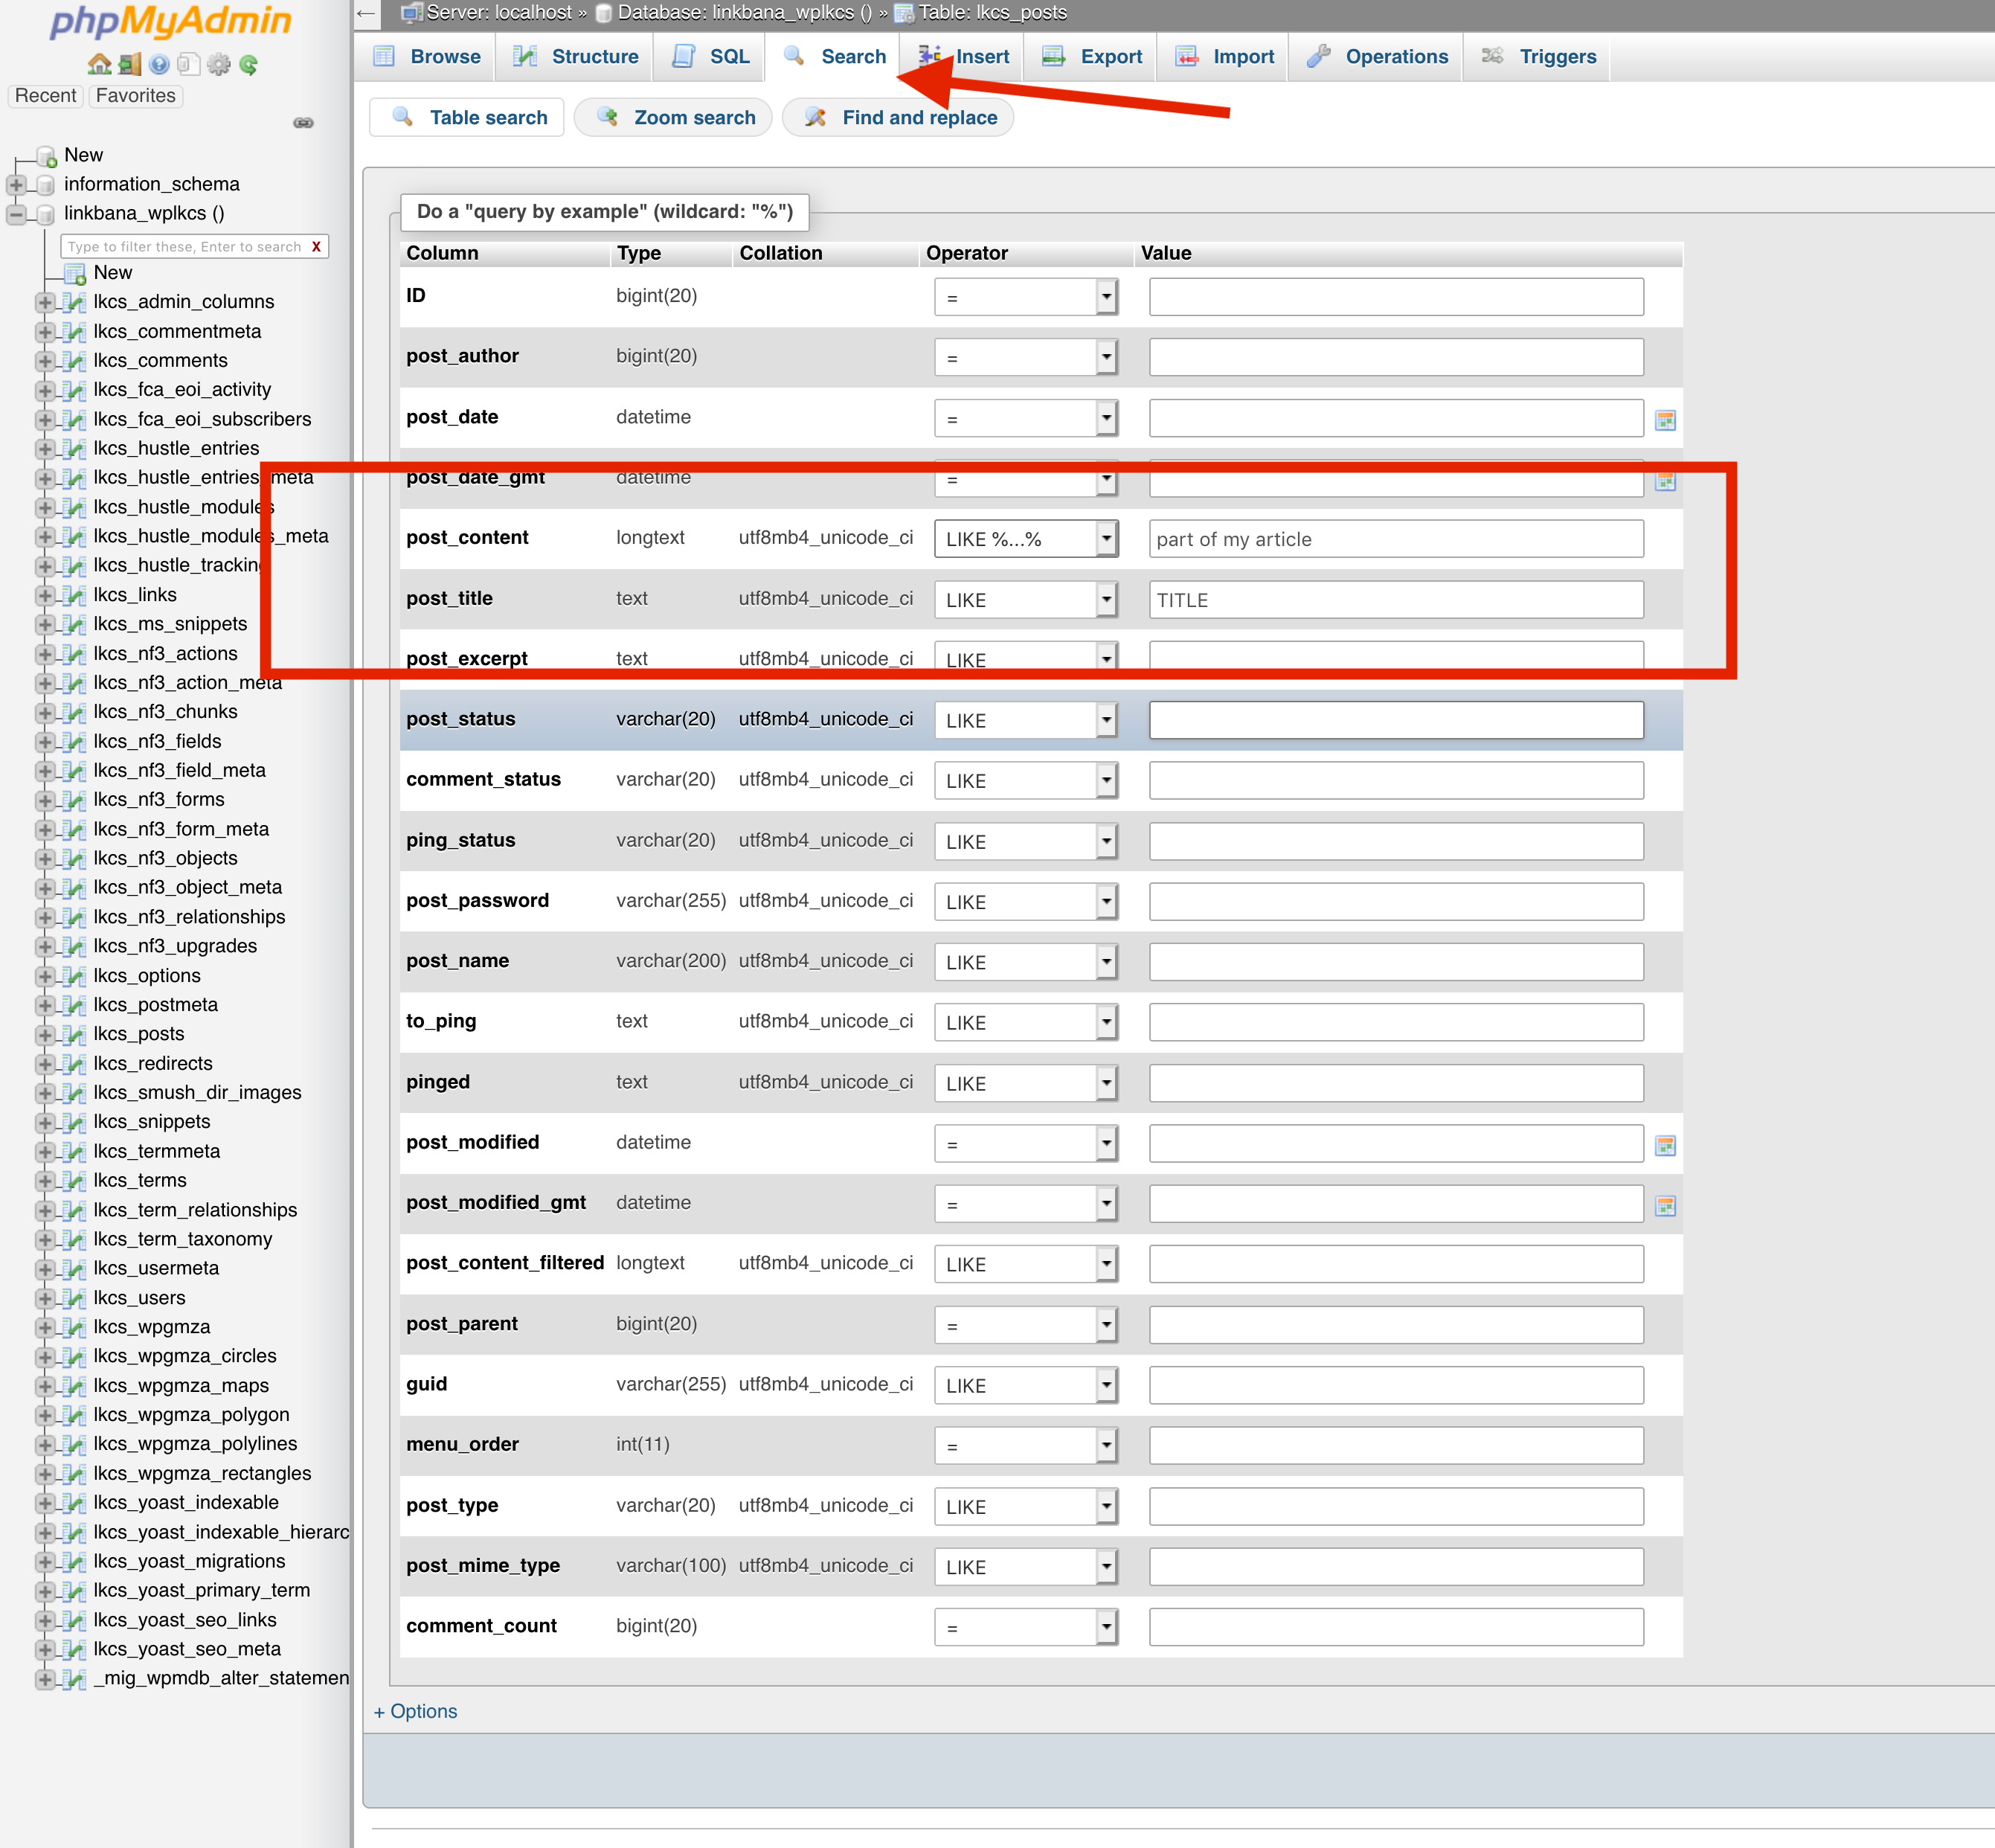Click the table icon beside lkcs_posts in sidebar

pos(75,1034)
